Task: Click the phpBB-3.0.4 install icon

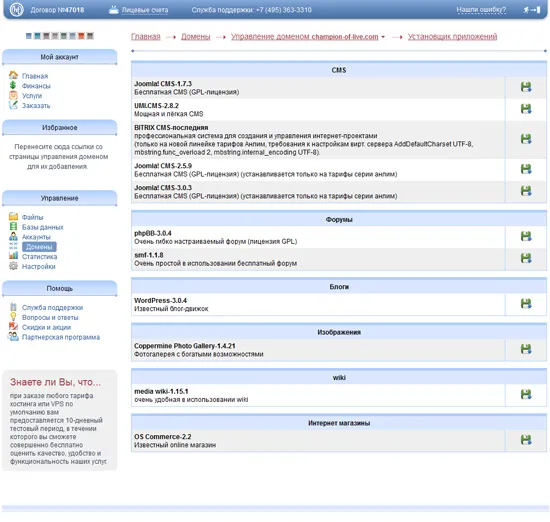Action: [525, 236]
